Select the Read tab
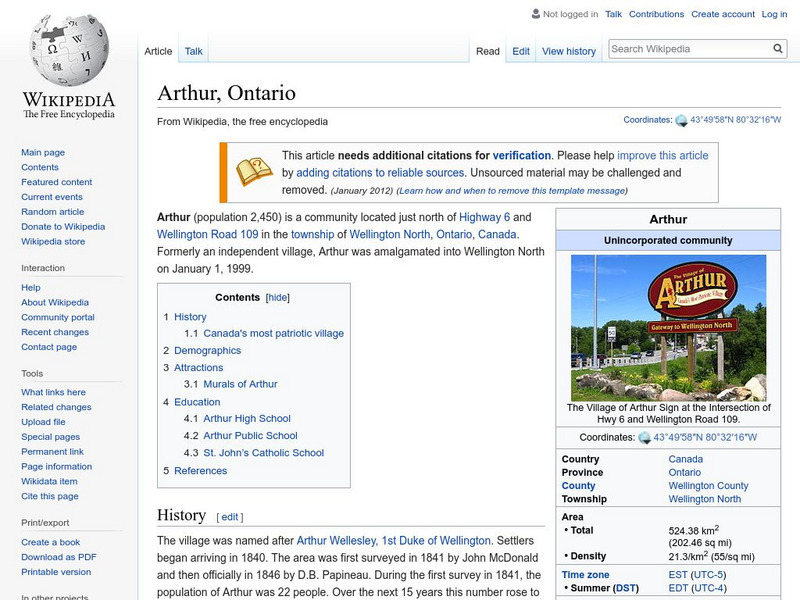The height and width of the screenshot is (600, 800). tap(487, 50)
